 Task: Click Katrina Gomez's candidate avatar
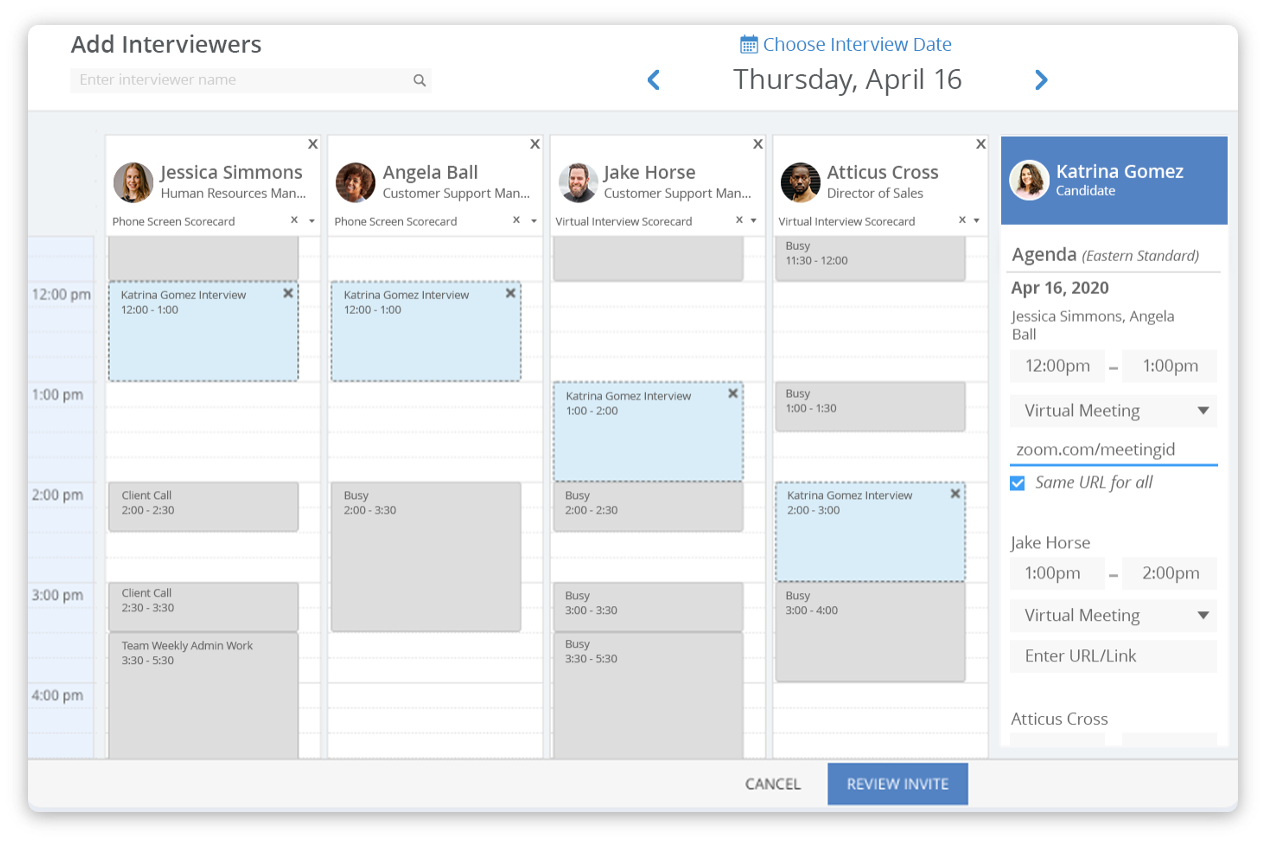point(1028,181)
